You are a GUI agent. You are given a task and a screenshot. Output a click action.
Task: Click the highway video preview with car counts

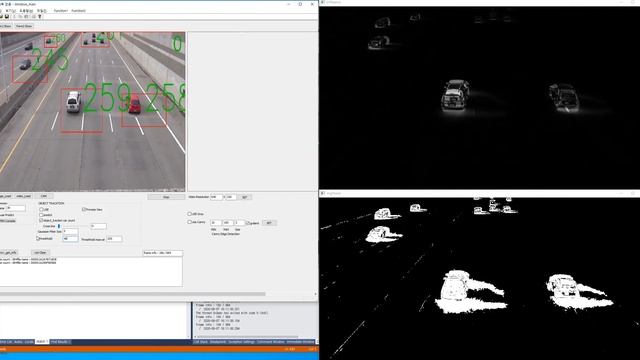click(92, 111)
